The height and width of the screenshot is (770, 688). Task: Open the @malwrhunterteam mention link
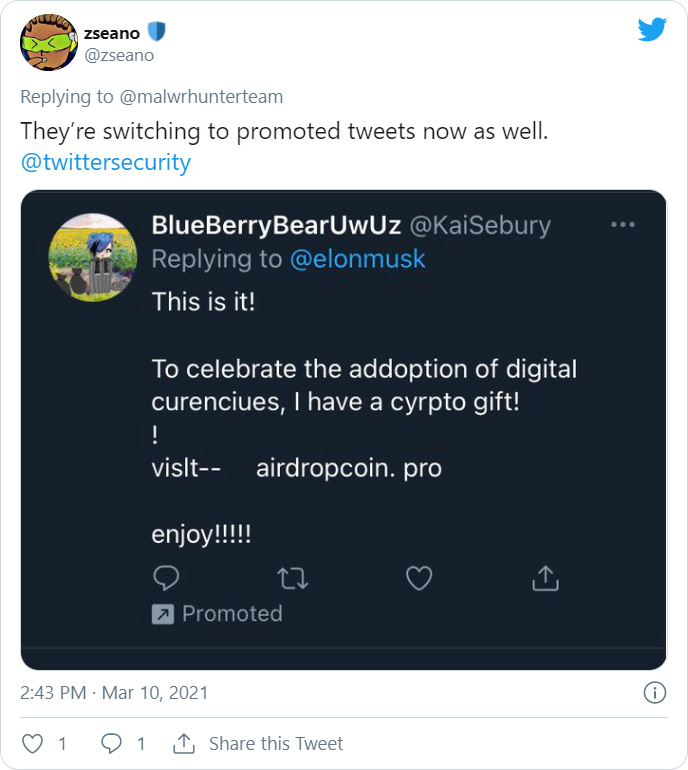click(x=214, y=96)
